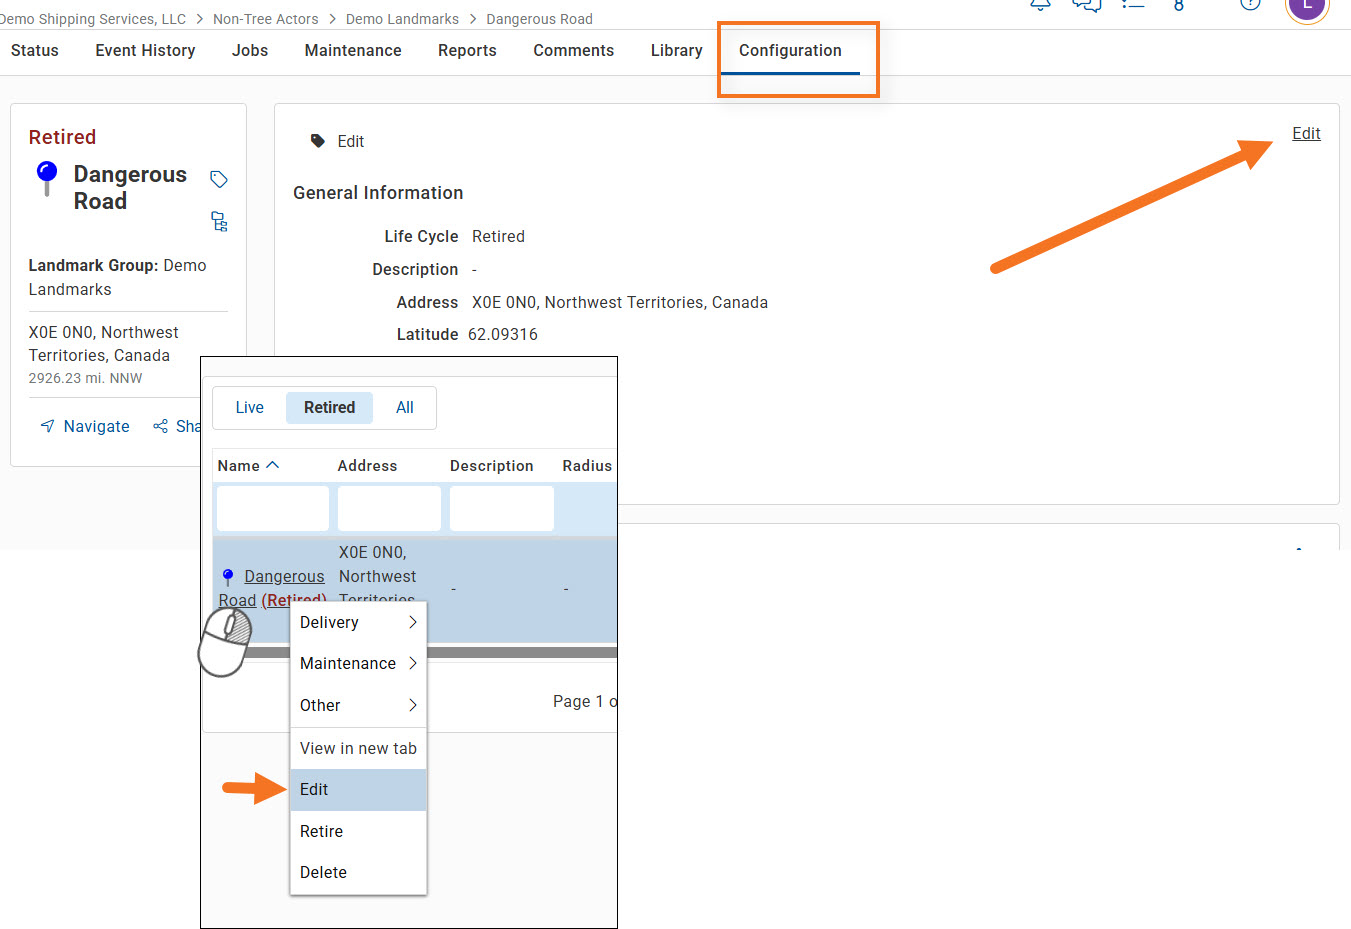Click Demo Shipping Services, LLC breadcrumb
The height and width of the screenshot is (929, 1351).
[93, 19]
